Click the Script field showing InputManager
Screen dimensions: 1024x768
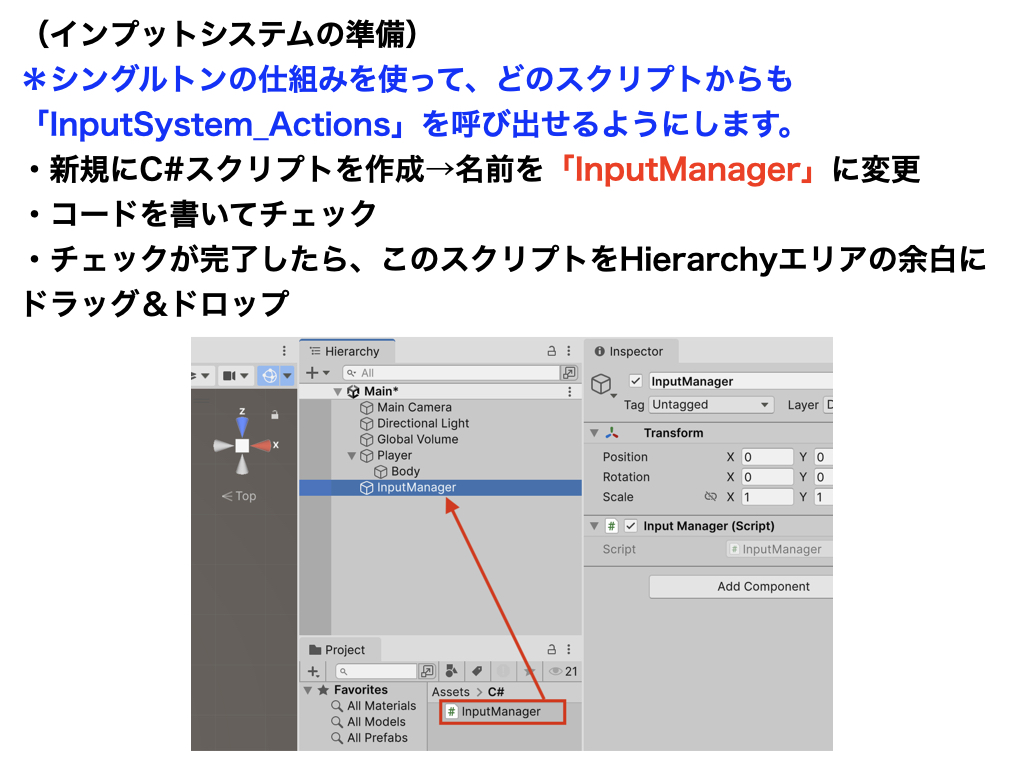click(779, 549)
